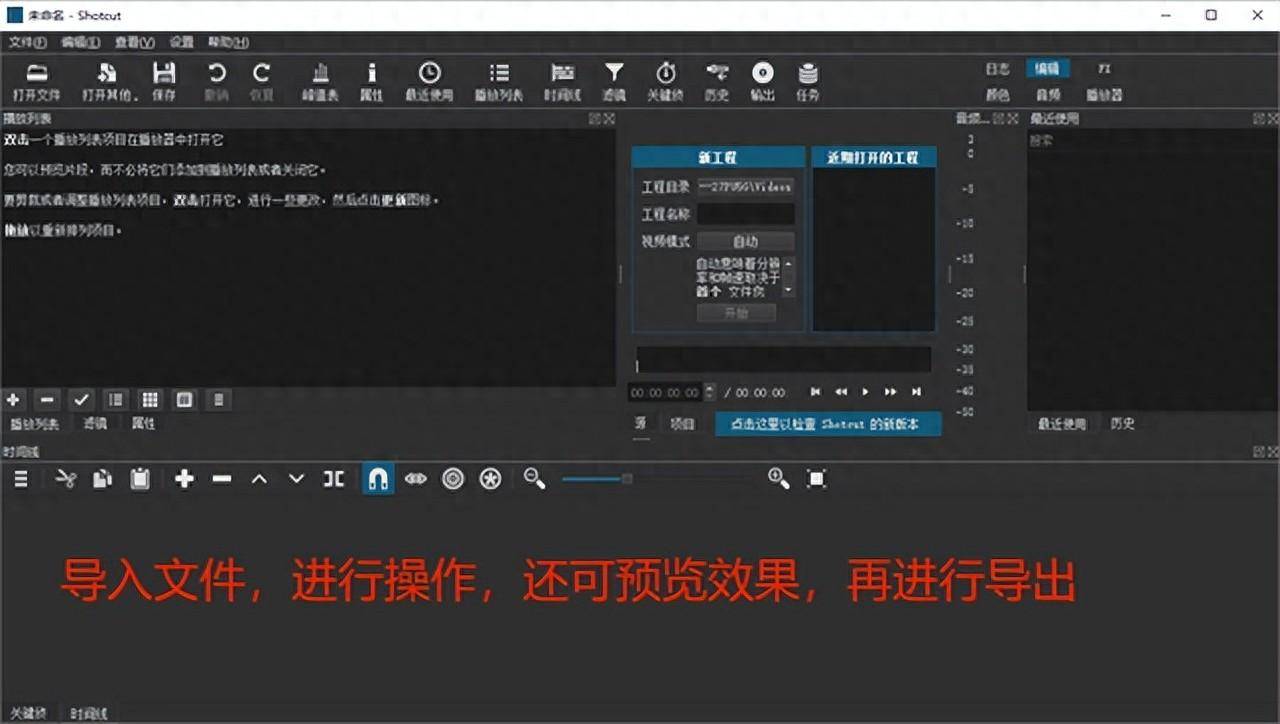Zoom out the timeline magnifier icon
This screenshot has height=724, width=1280.
[535, 479]
